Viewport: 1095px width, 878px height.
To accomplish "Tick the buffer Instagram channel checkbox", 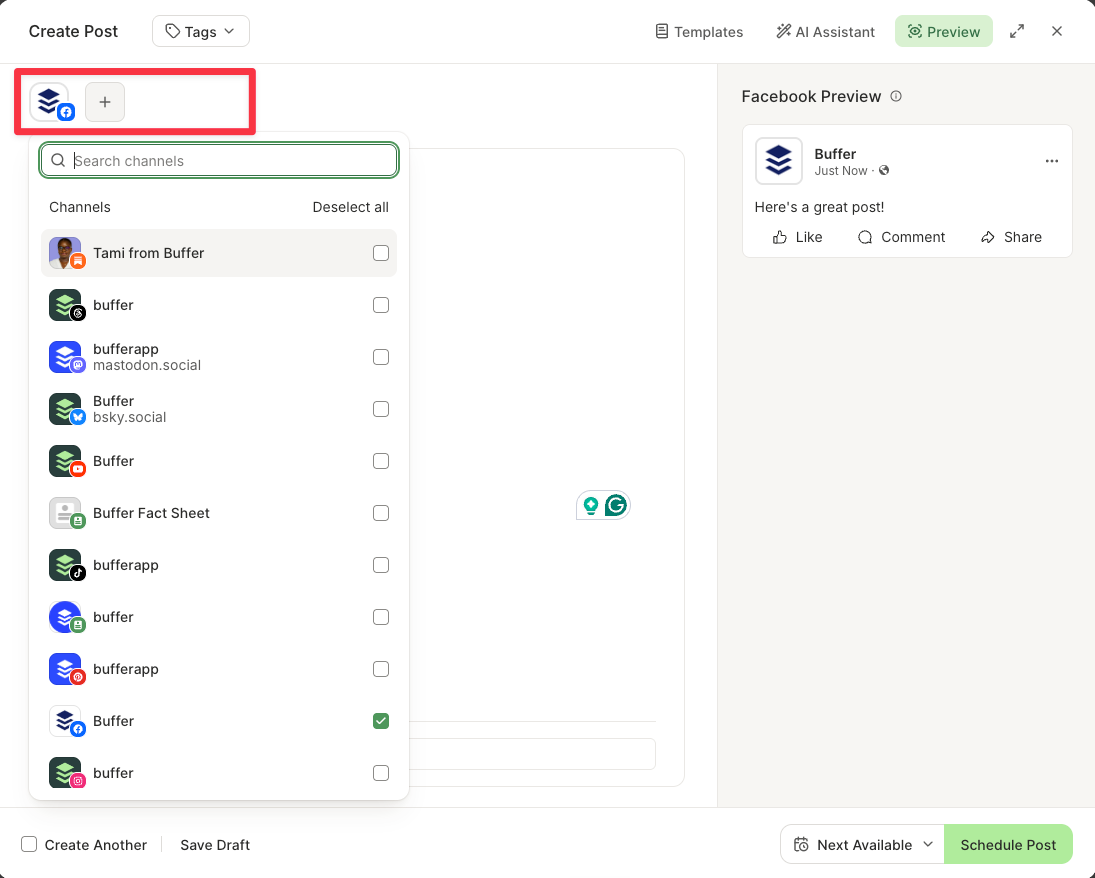I will pyautogui.click(x=381, y=773).
